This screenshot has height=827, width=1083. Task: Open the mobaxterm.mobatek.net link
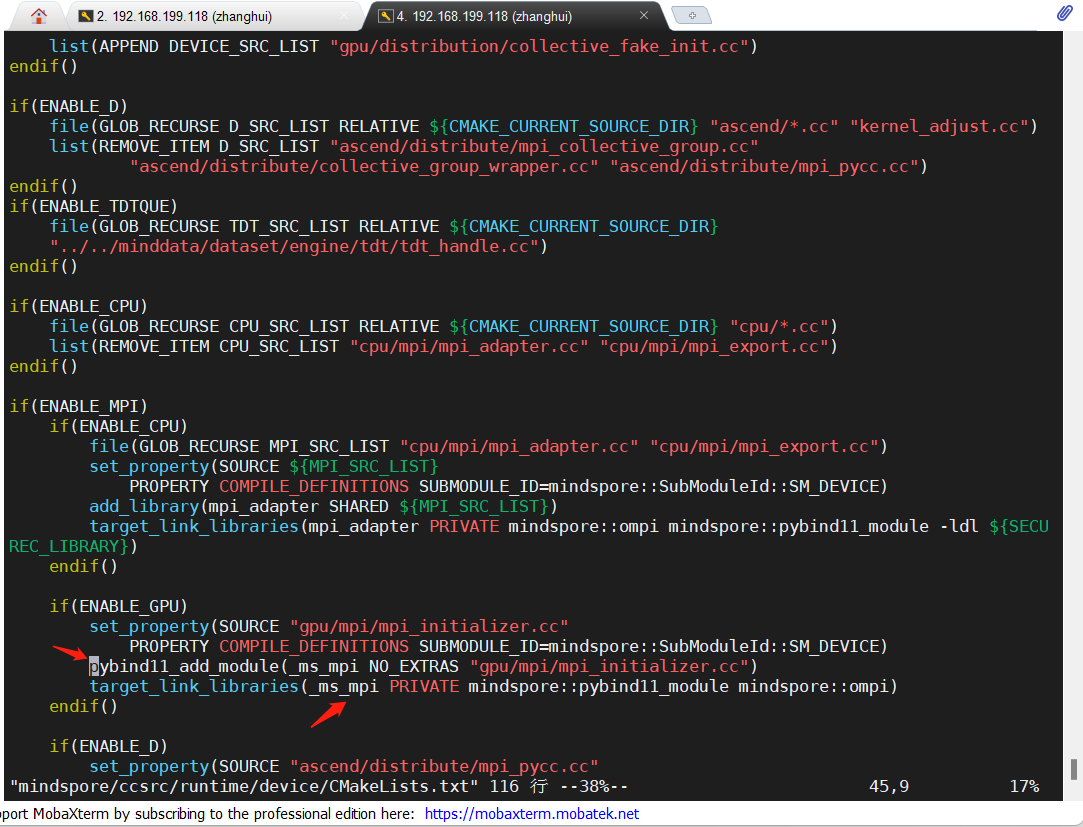[x=531, y=814]
